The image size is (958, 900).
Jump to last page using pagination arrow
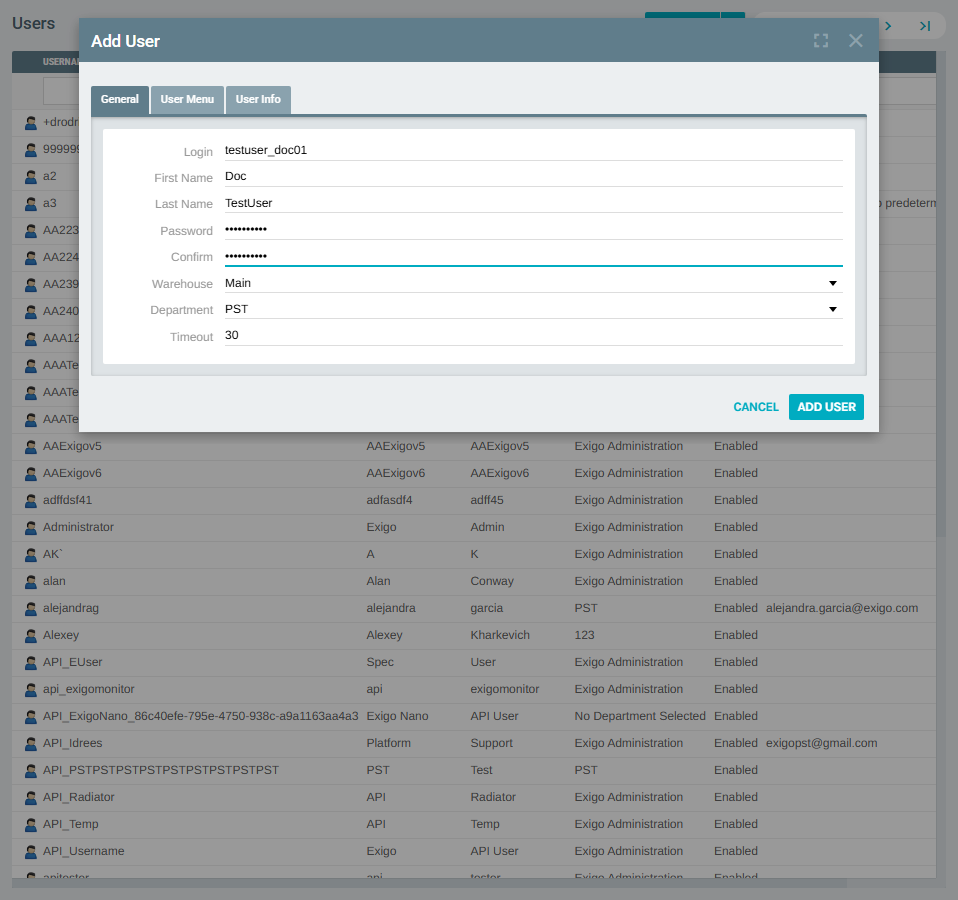coord(925,25)
